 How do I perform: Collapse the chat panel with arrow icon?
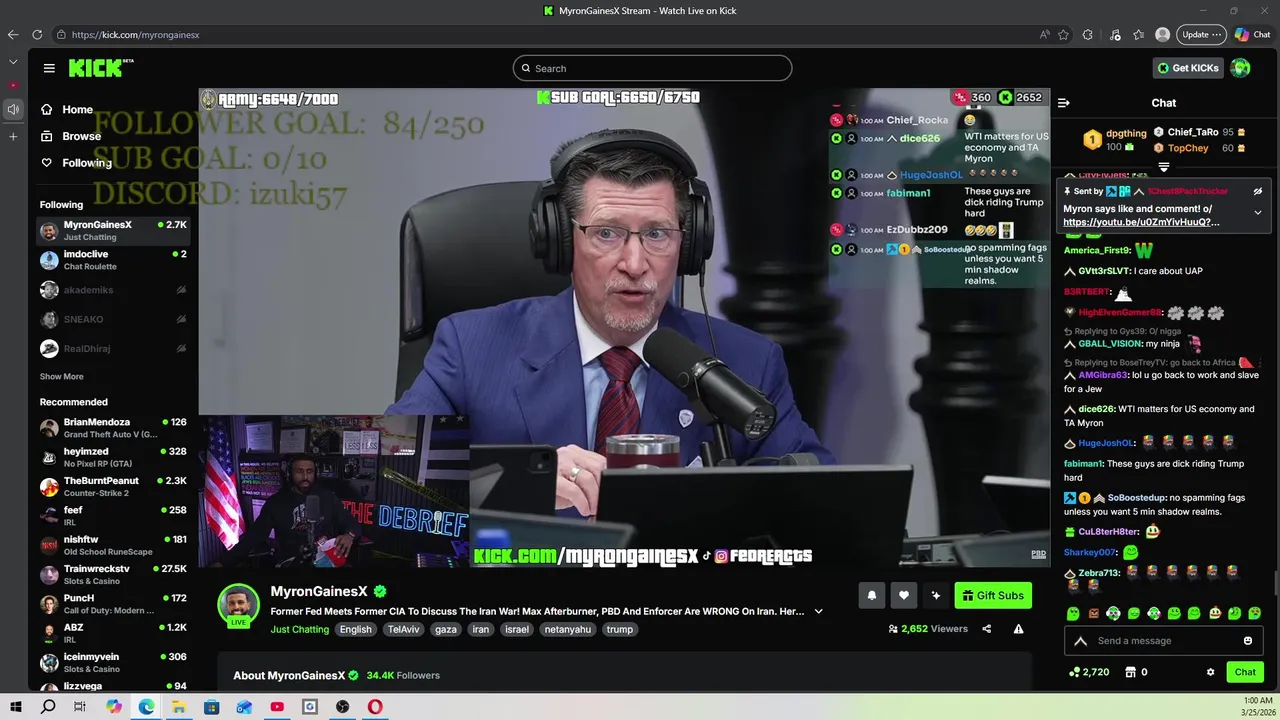[x=1064, y=103]
